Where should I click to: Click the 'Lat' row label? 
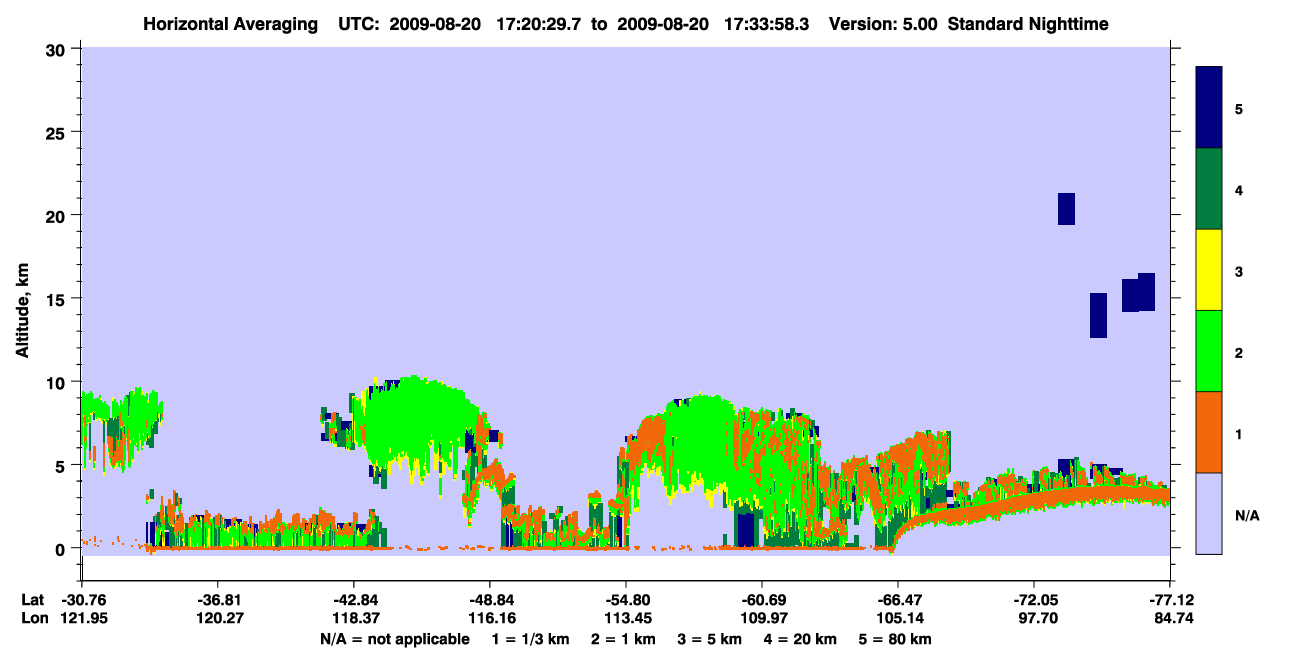tap(33, 600)
